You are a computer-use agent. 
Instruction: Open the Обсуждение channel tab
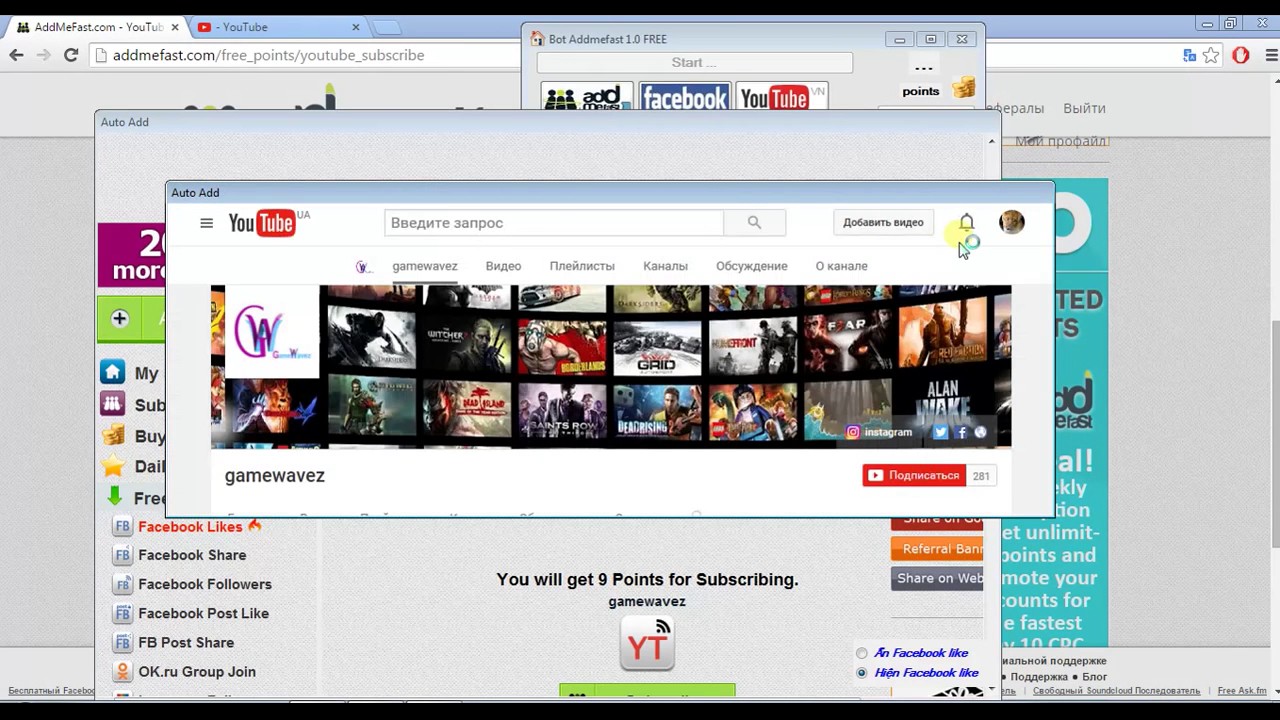point(751,266)
